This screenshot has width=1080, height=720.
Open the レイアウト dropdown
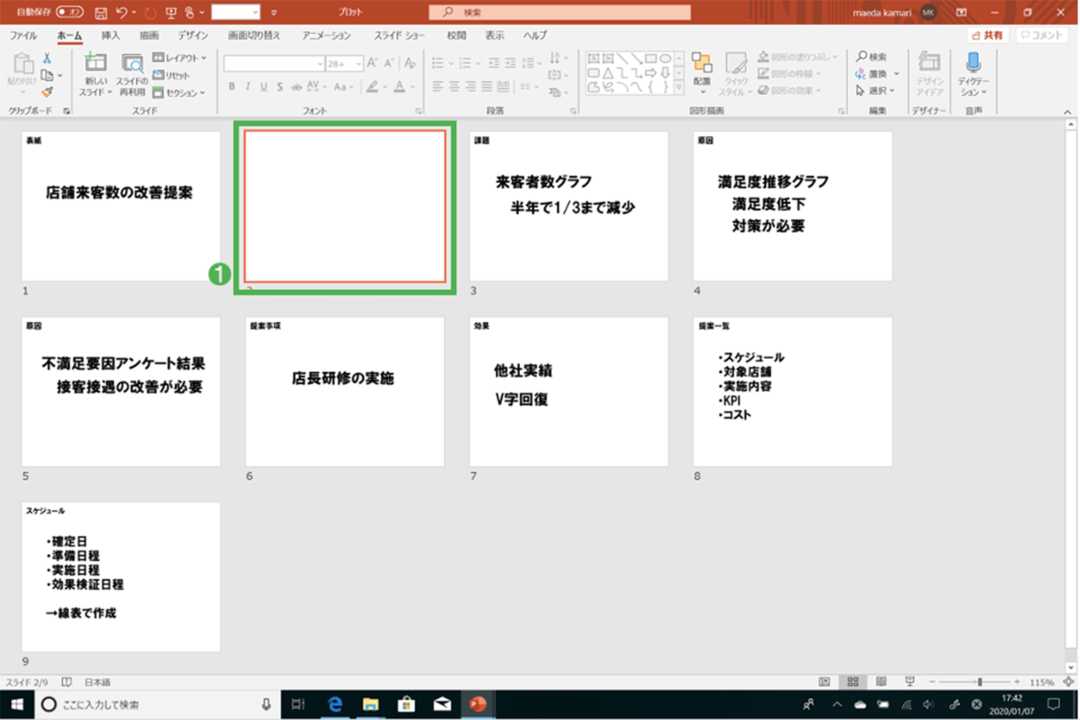click(180, 58)
